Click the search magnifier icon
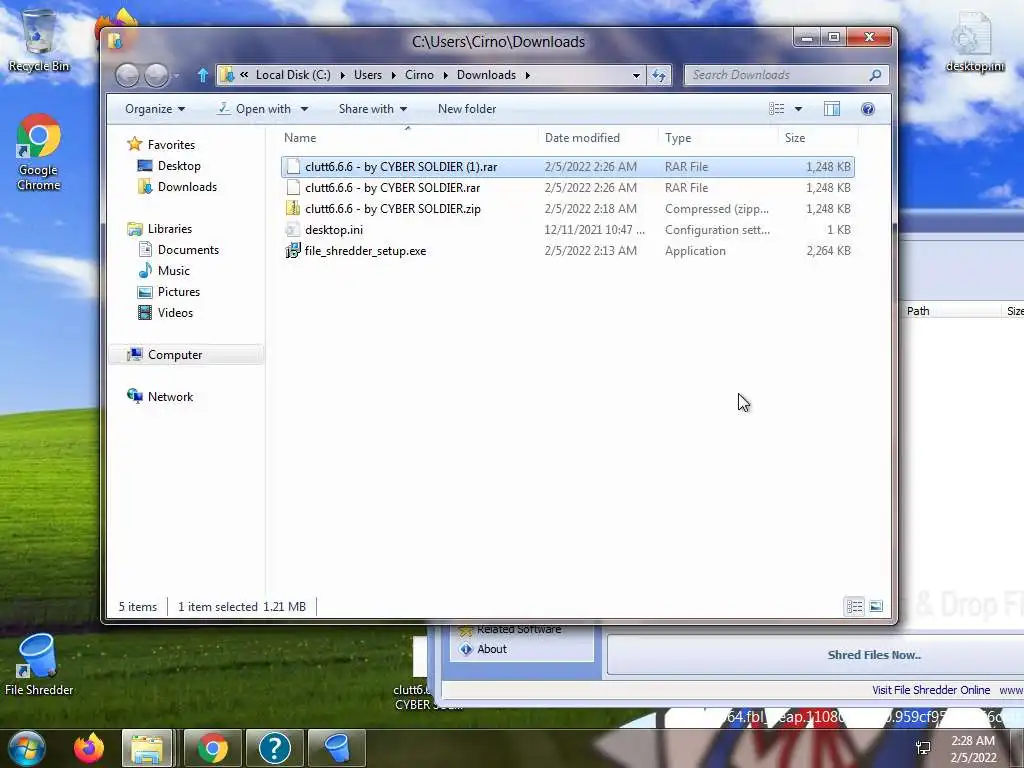This screenshot has width=1024, height=768. 875,75
